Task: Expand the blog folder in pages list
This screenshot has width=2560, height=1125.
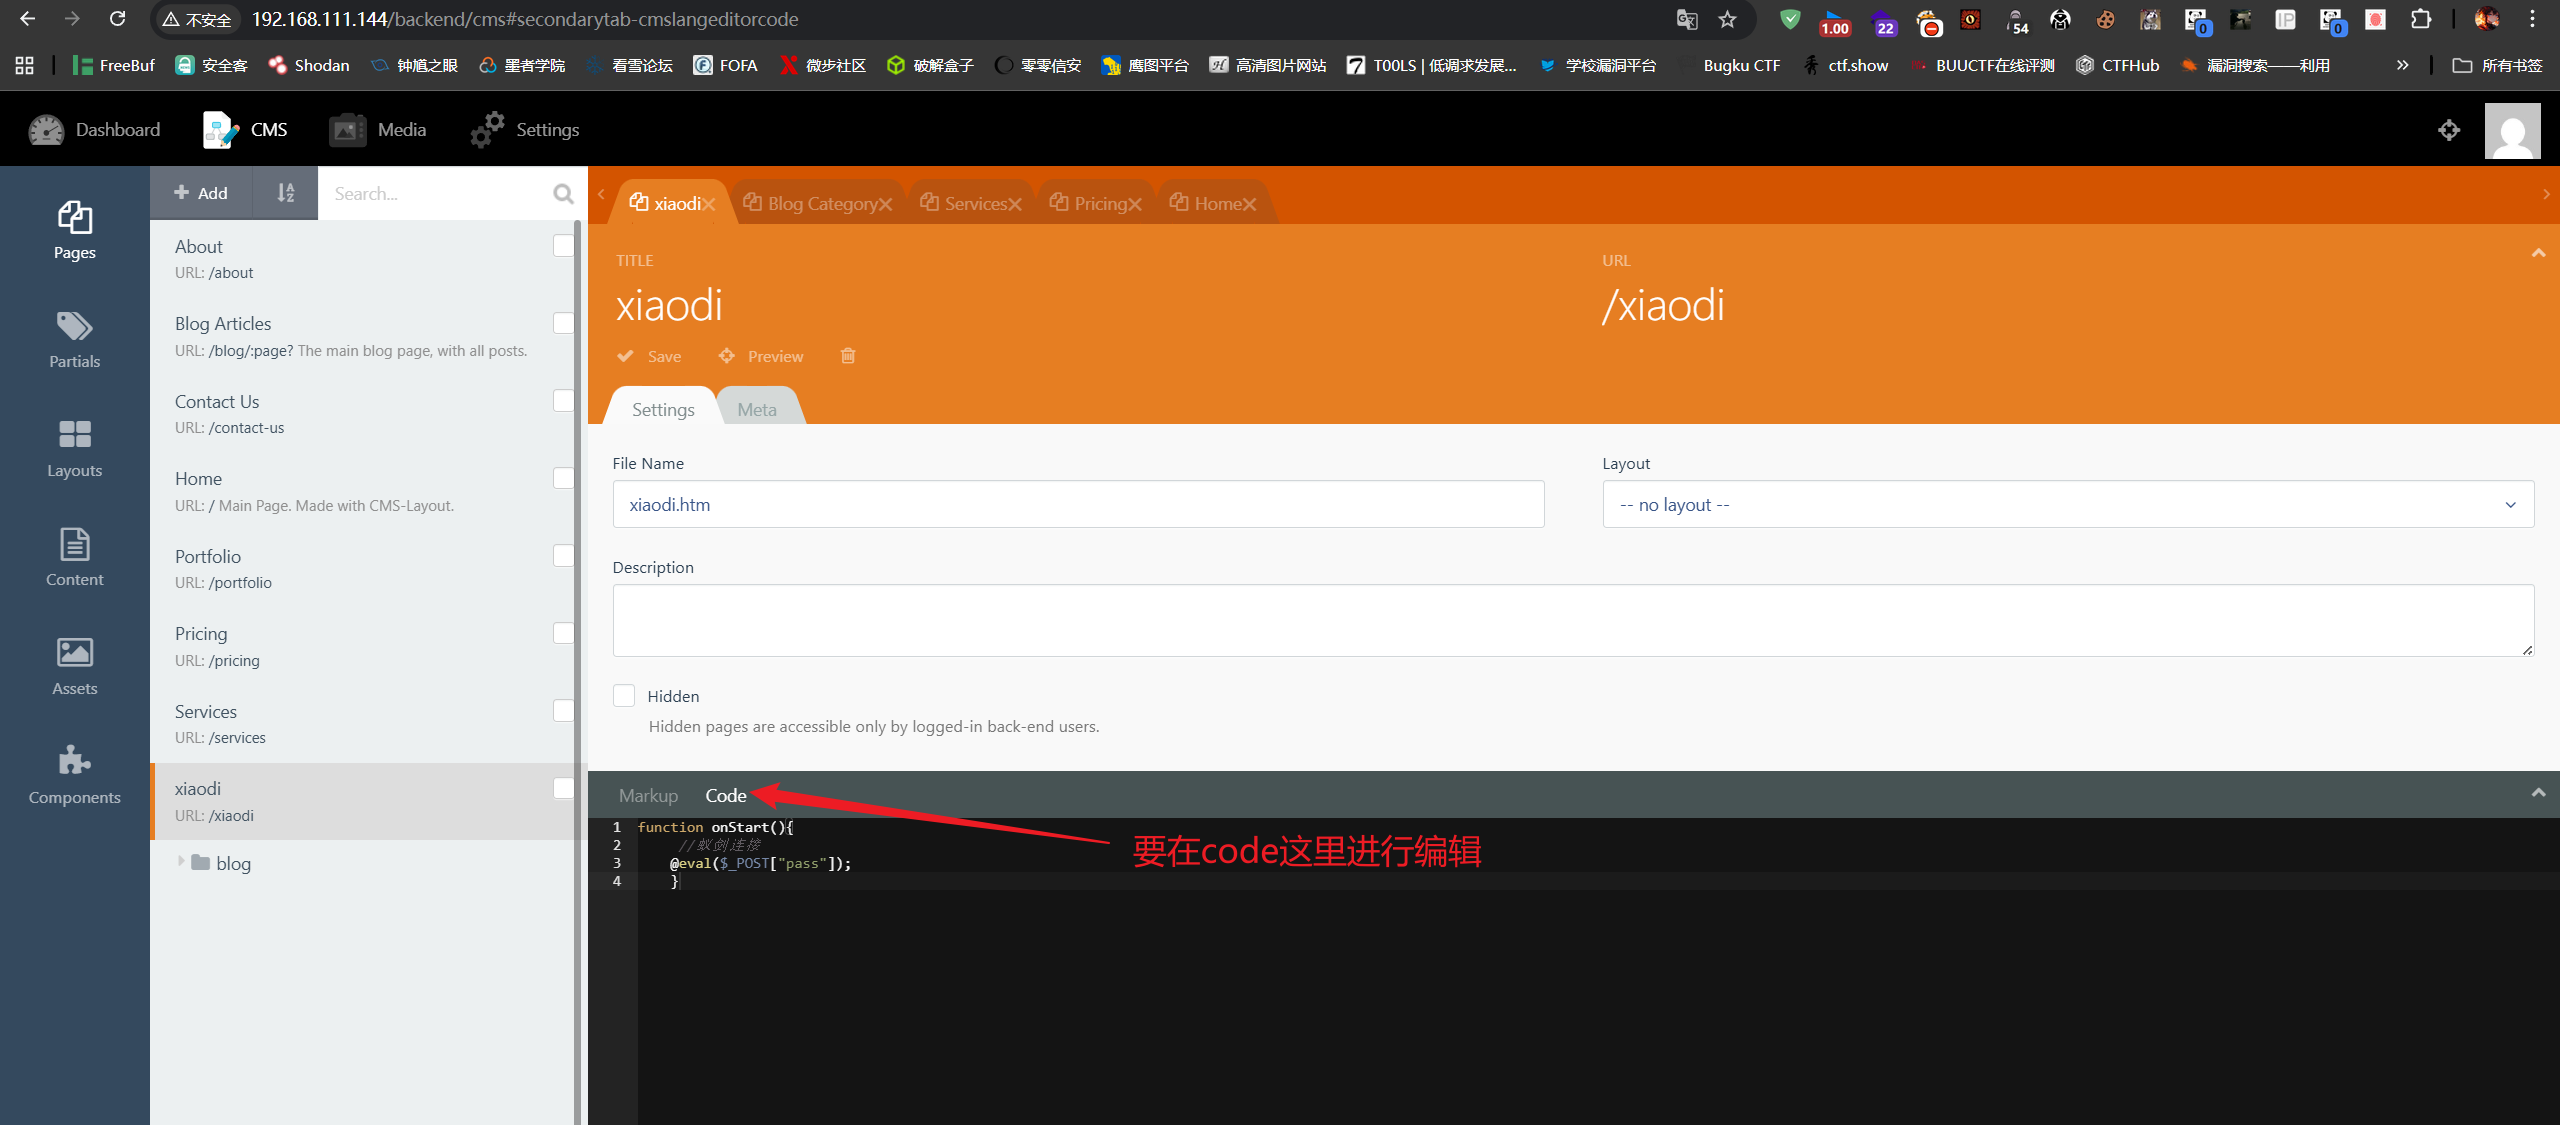Action: [182, 862]
